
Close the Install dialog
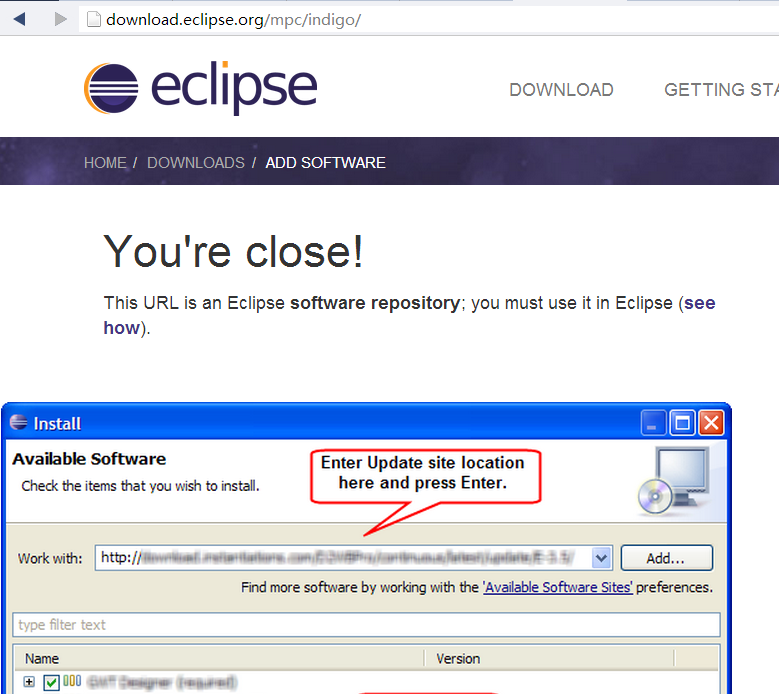point(710,423)
